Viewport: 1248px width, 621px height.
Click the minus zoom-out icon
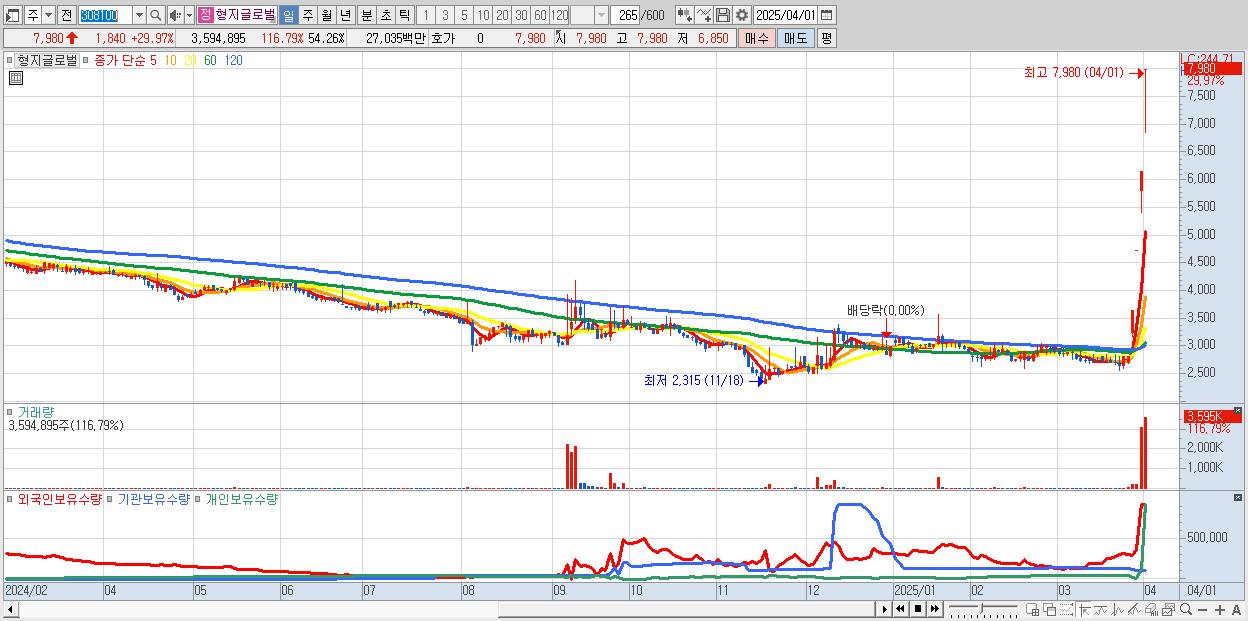1202,610
